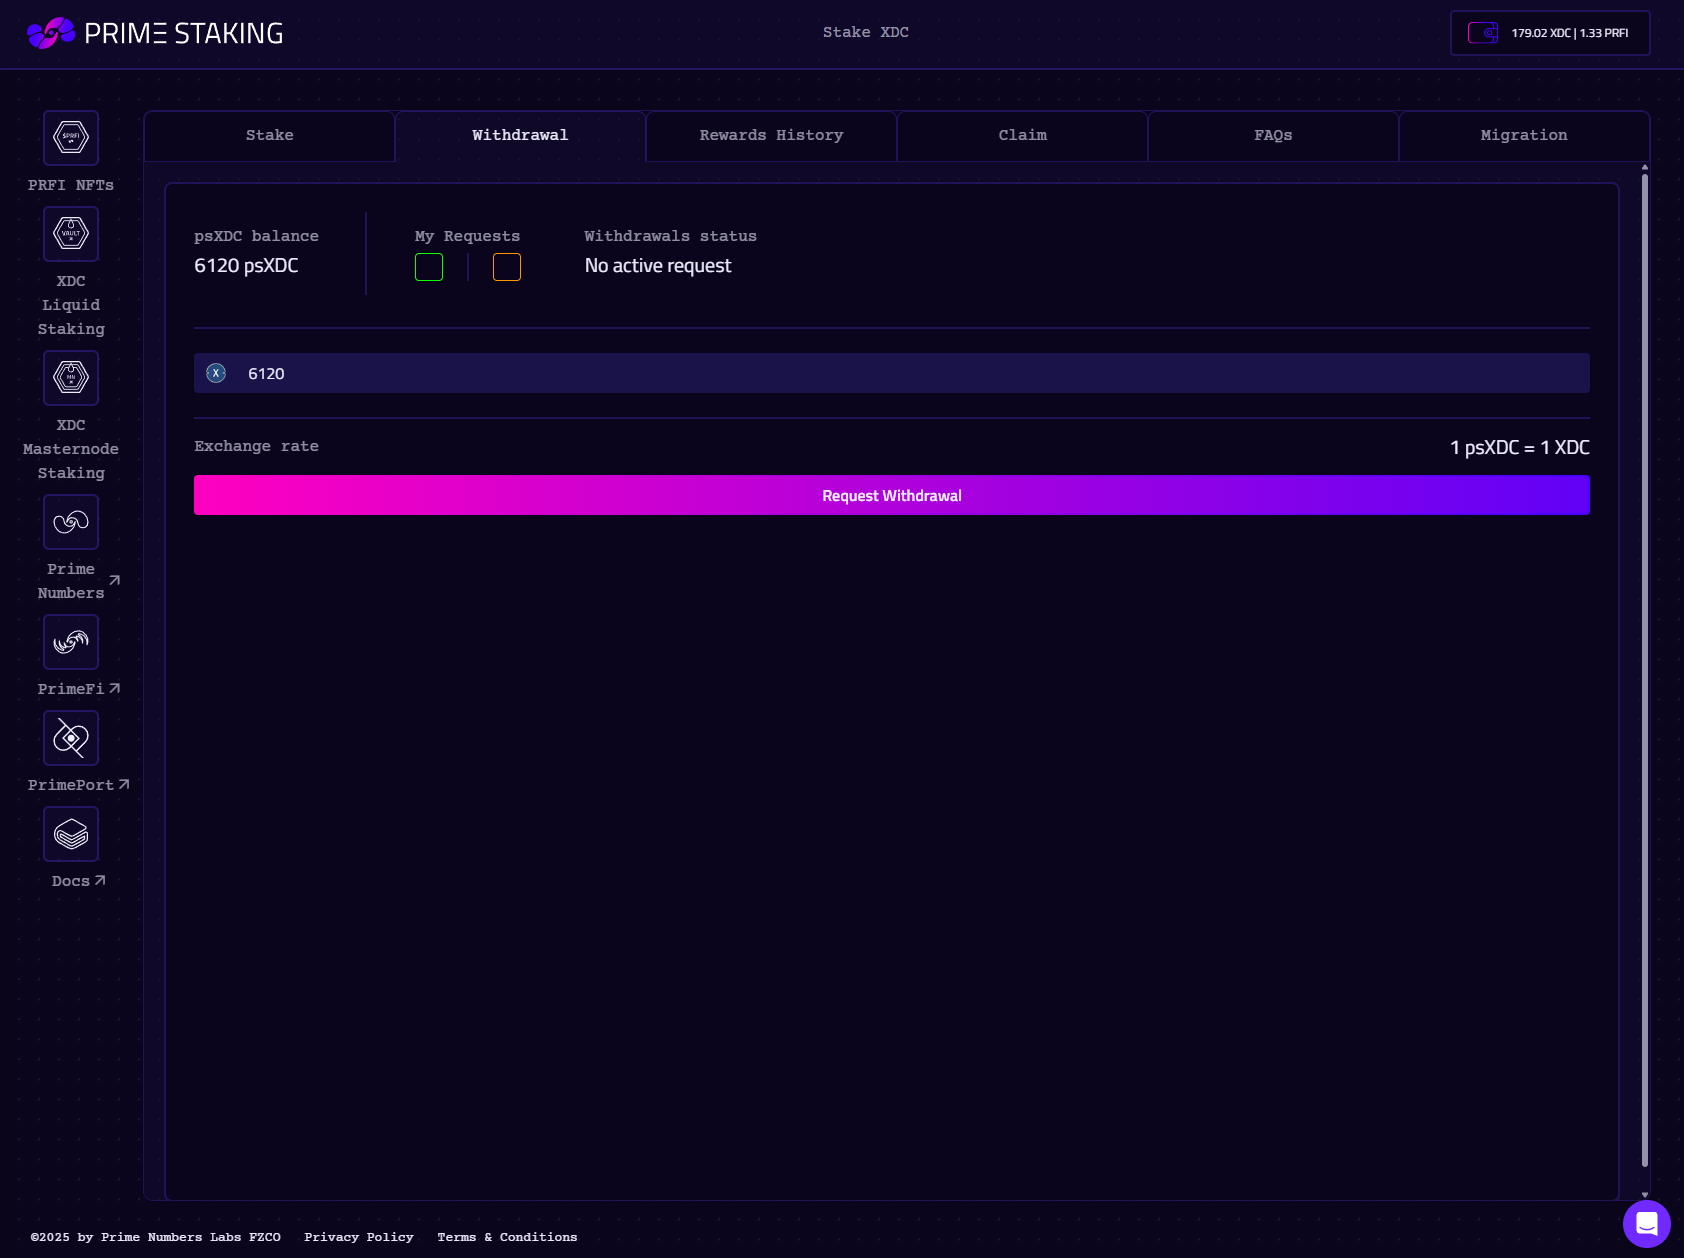Open the FAQs tab
Screen dimensions: 1684x1258
point(1273,136)
